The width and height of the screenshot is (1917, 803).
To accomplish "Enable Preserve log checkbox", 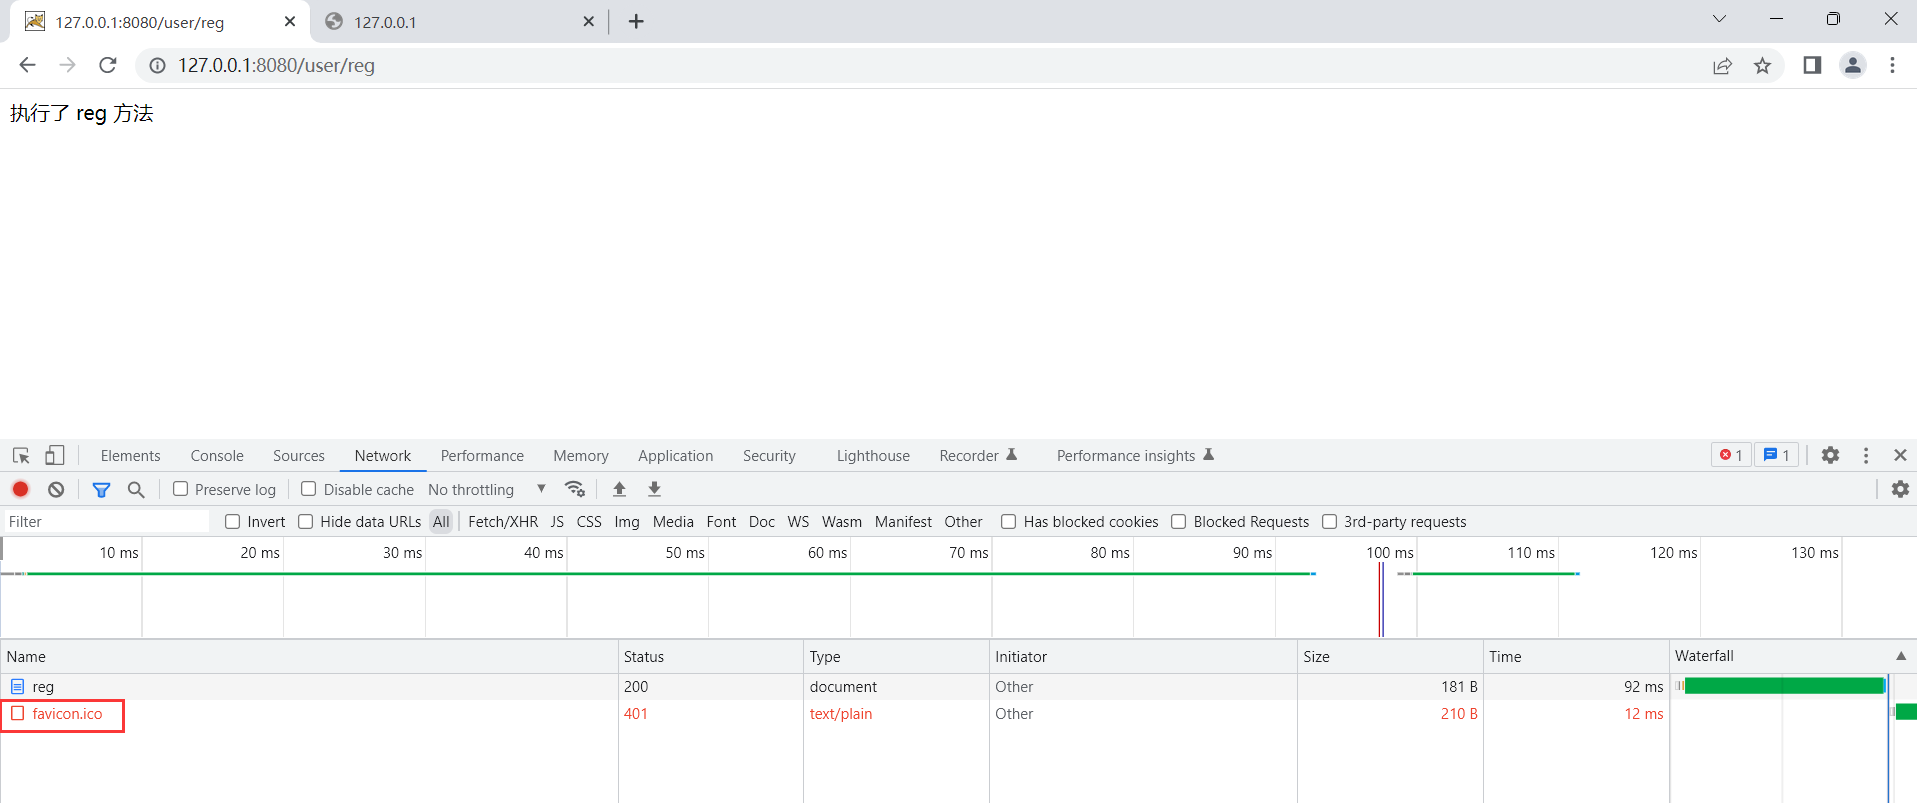I will tap(180, 489).
